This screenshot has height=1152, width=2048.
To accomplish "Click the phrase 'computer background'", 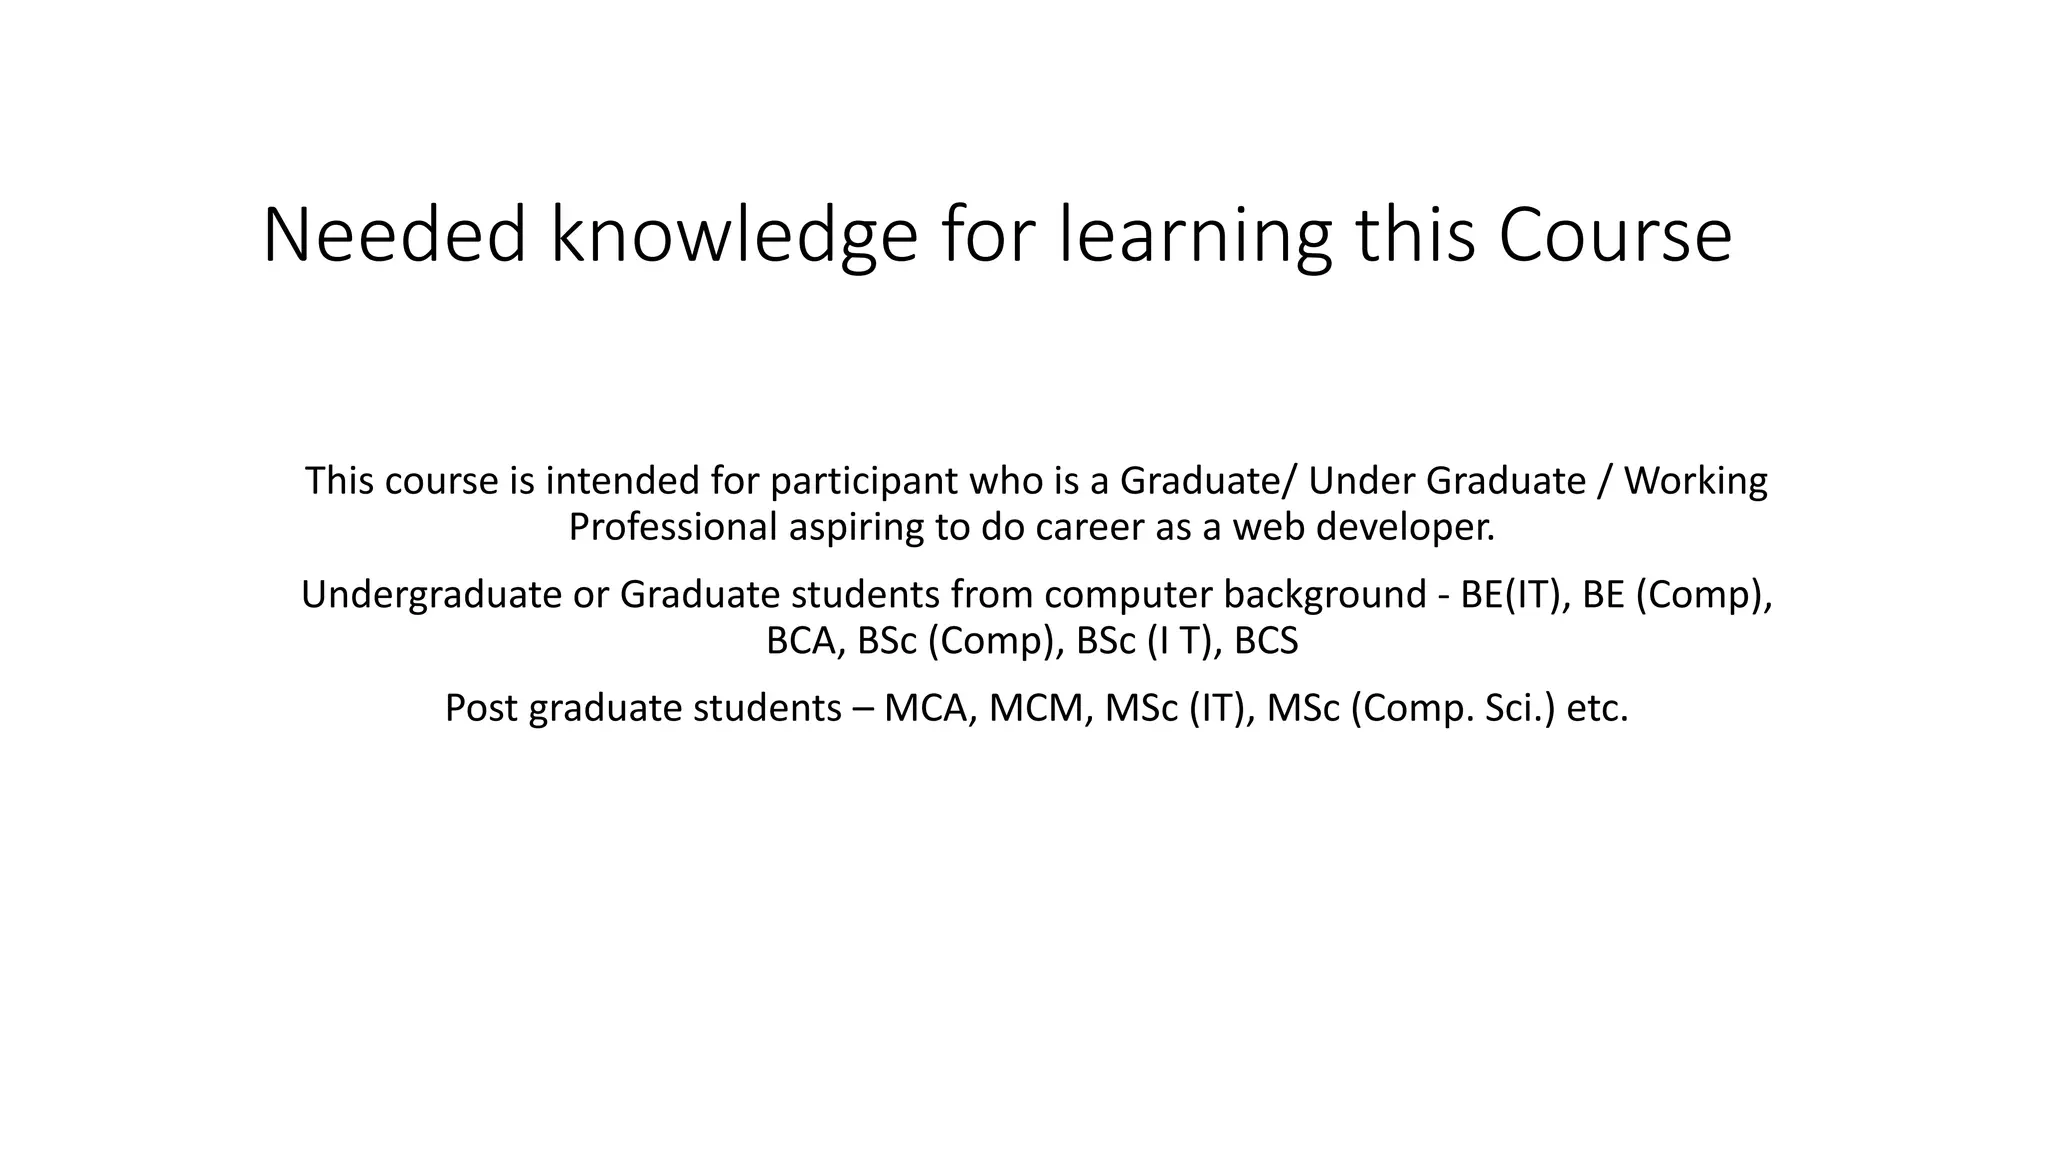I will tap(1235, 595).
